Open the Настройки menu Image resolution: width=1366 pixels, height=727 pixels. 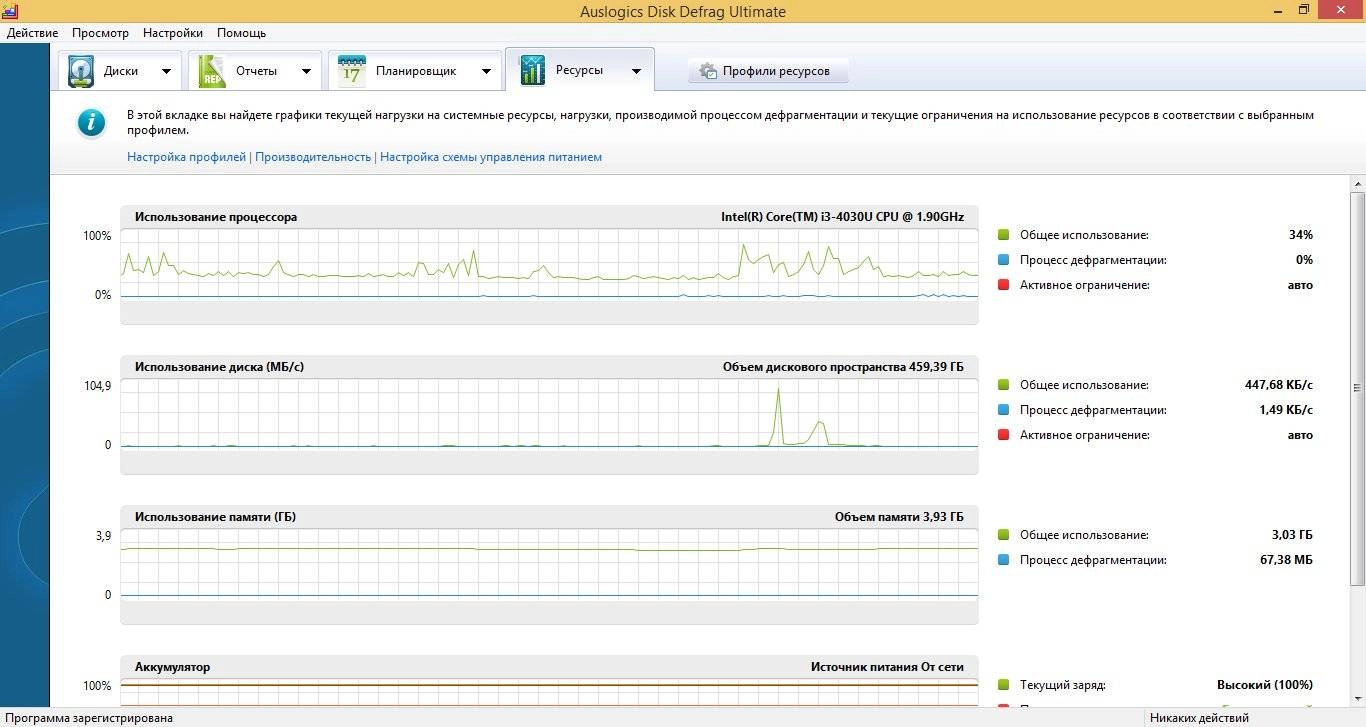tap(172, 33)
